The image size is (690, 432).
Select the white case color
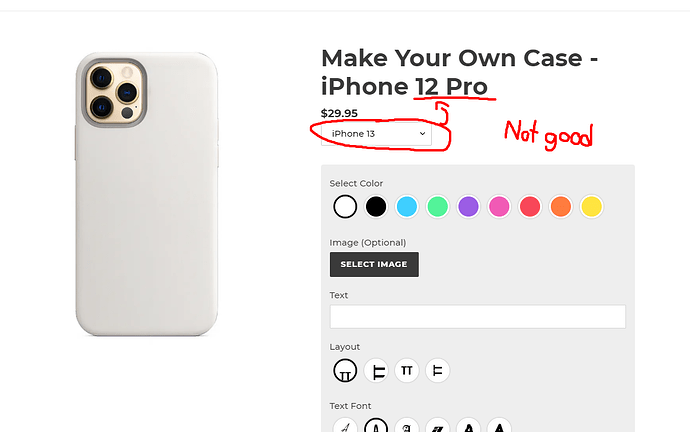[x=345, y=207]
